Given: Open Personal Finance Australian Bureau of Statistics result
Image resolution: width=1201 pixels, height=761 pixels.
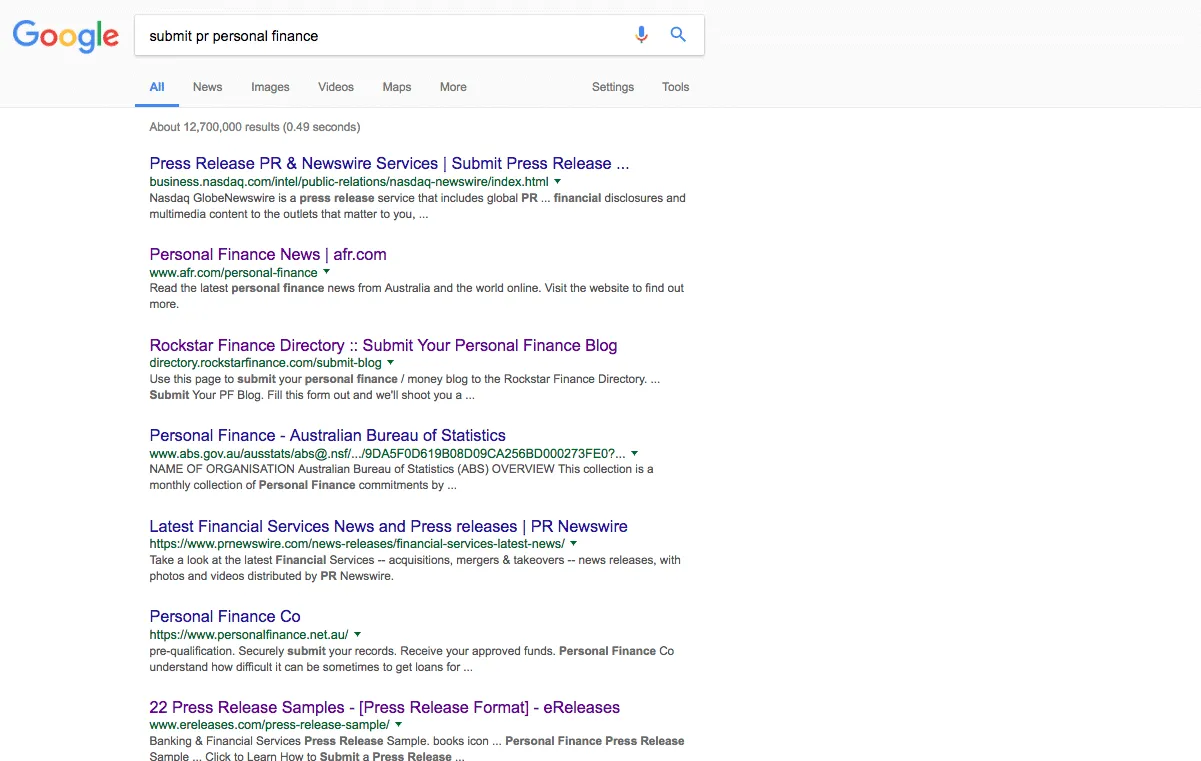Looking at the screenshot, I should click(x=327, y=435).
